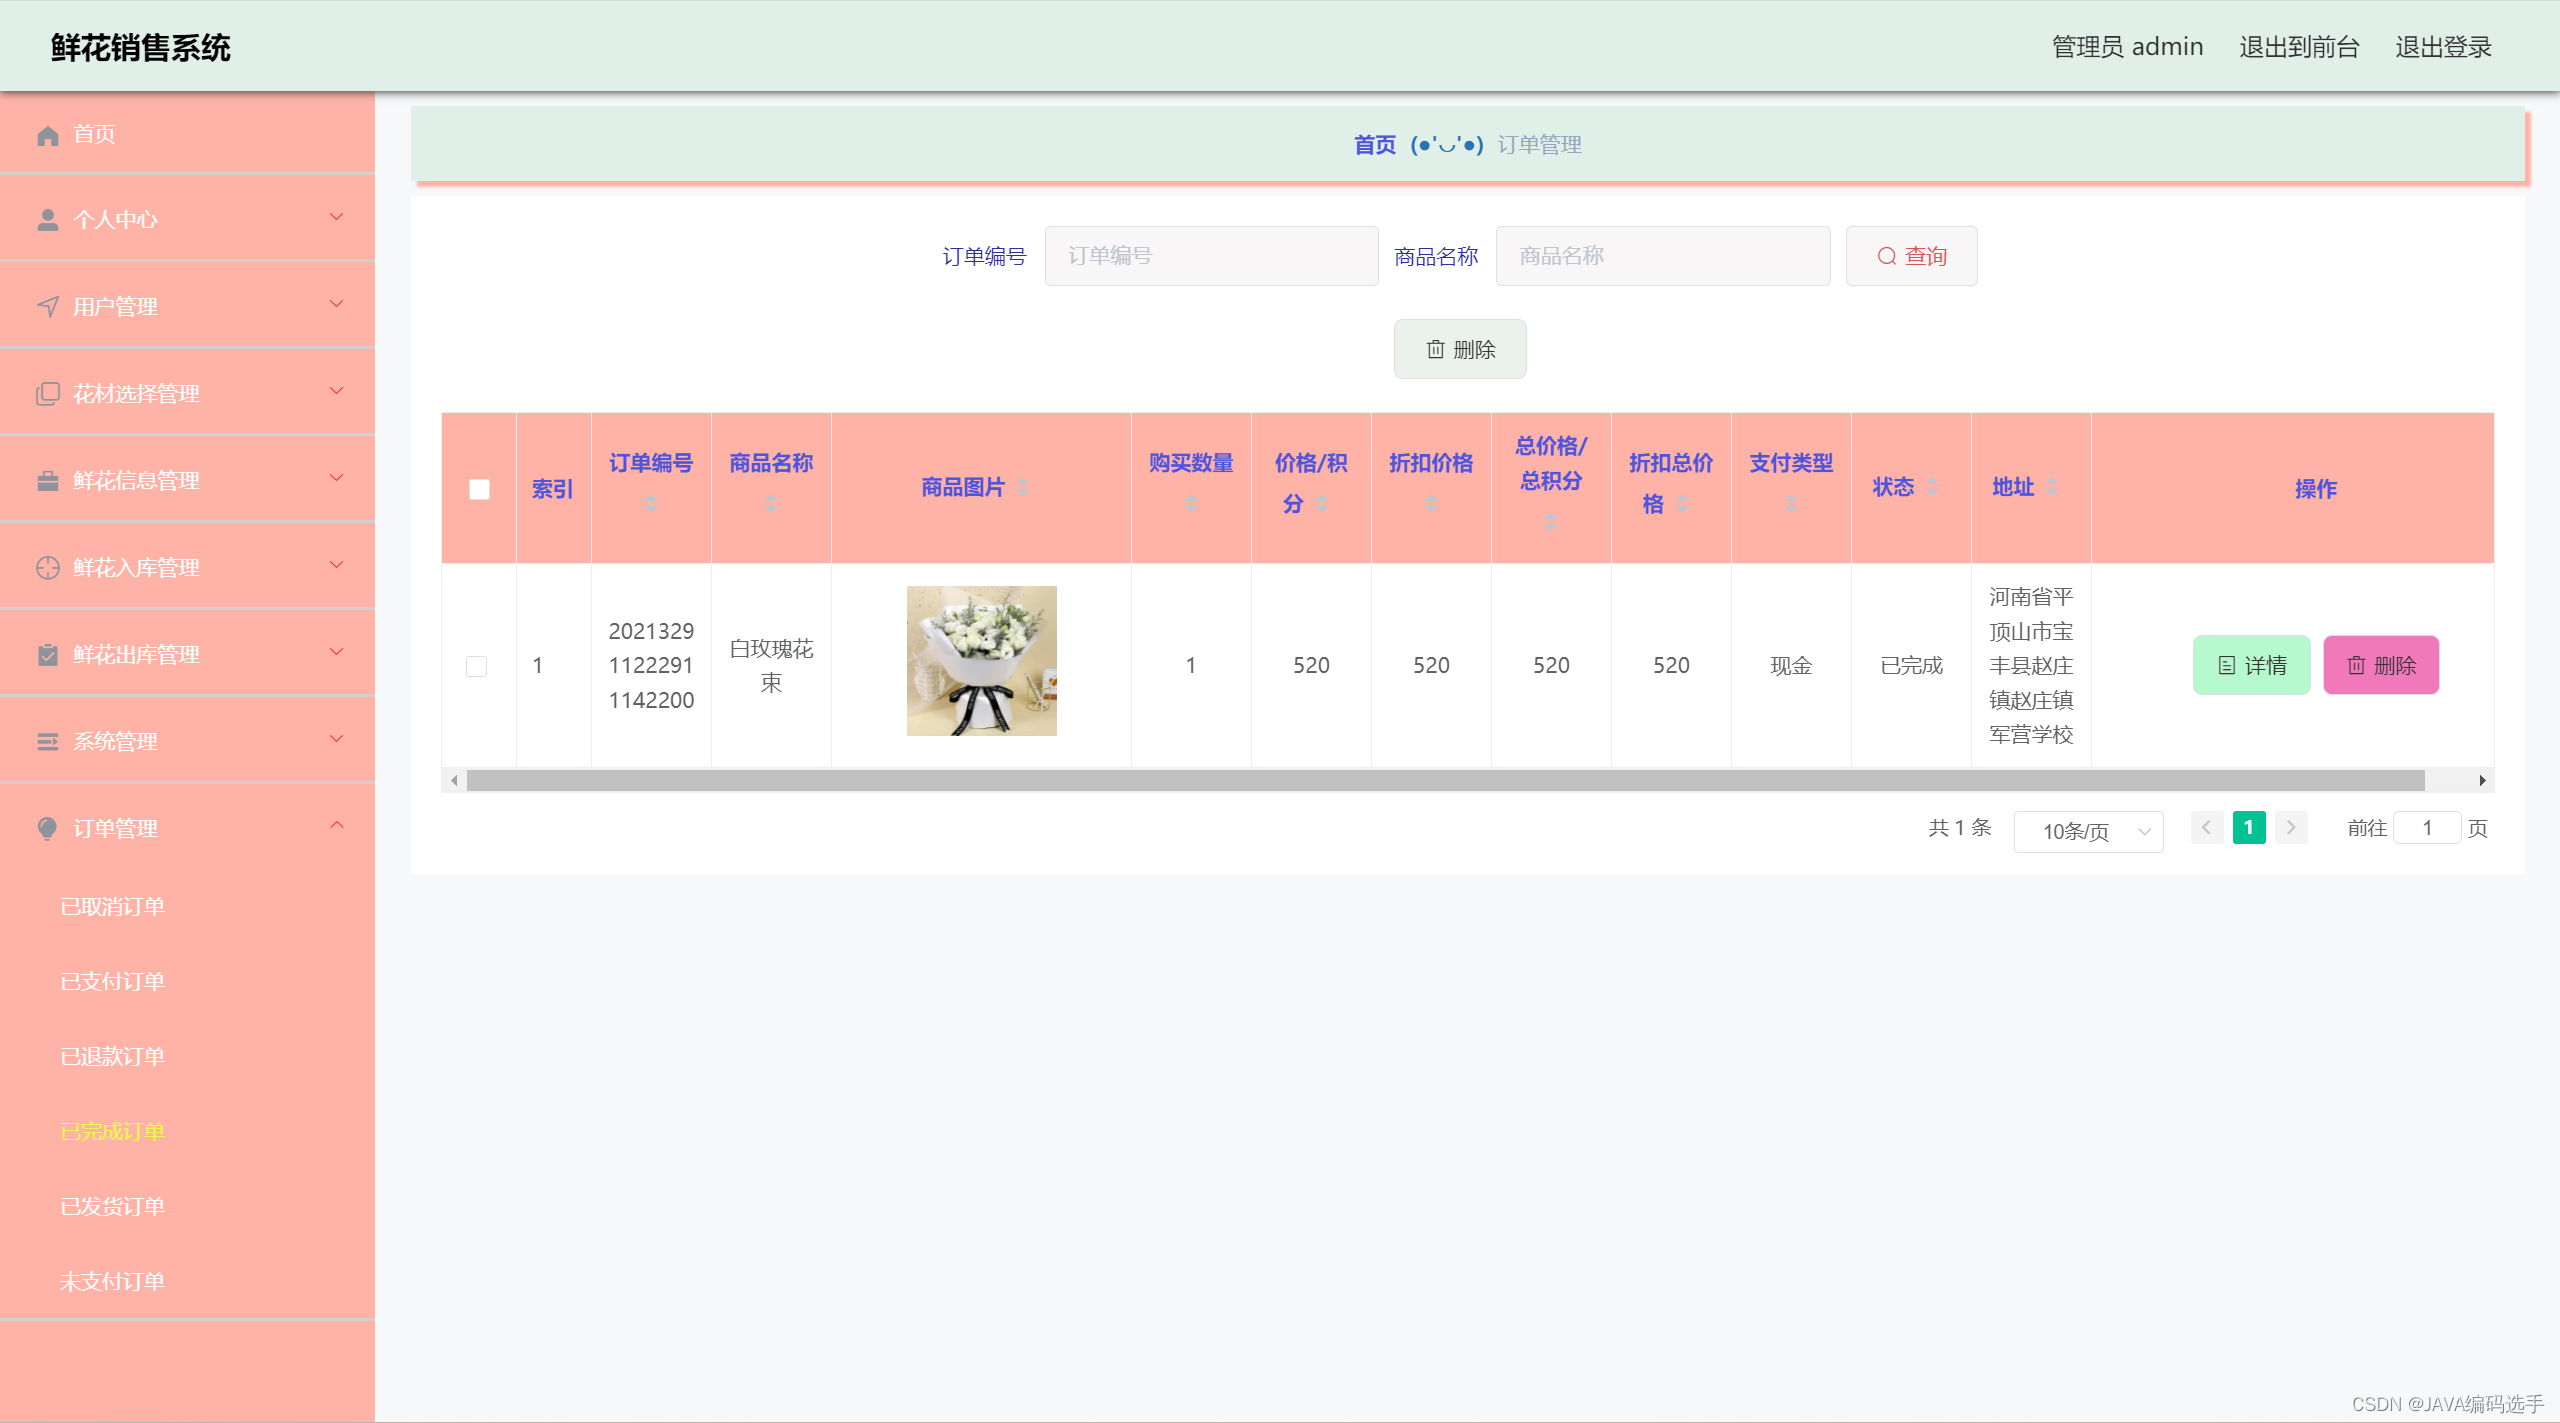Go to the previous page arrow
Viewport: 2560px width, 1423px height.
tap(2207, 828)
